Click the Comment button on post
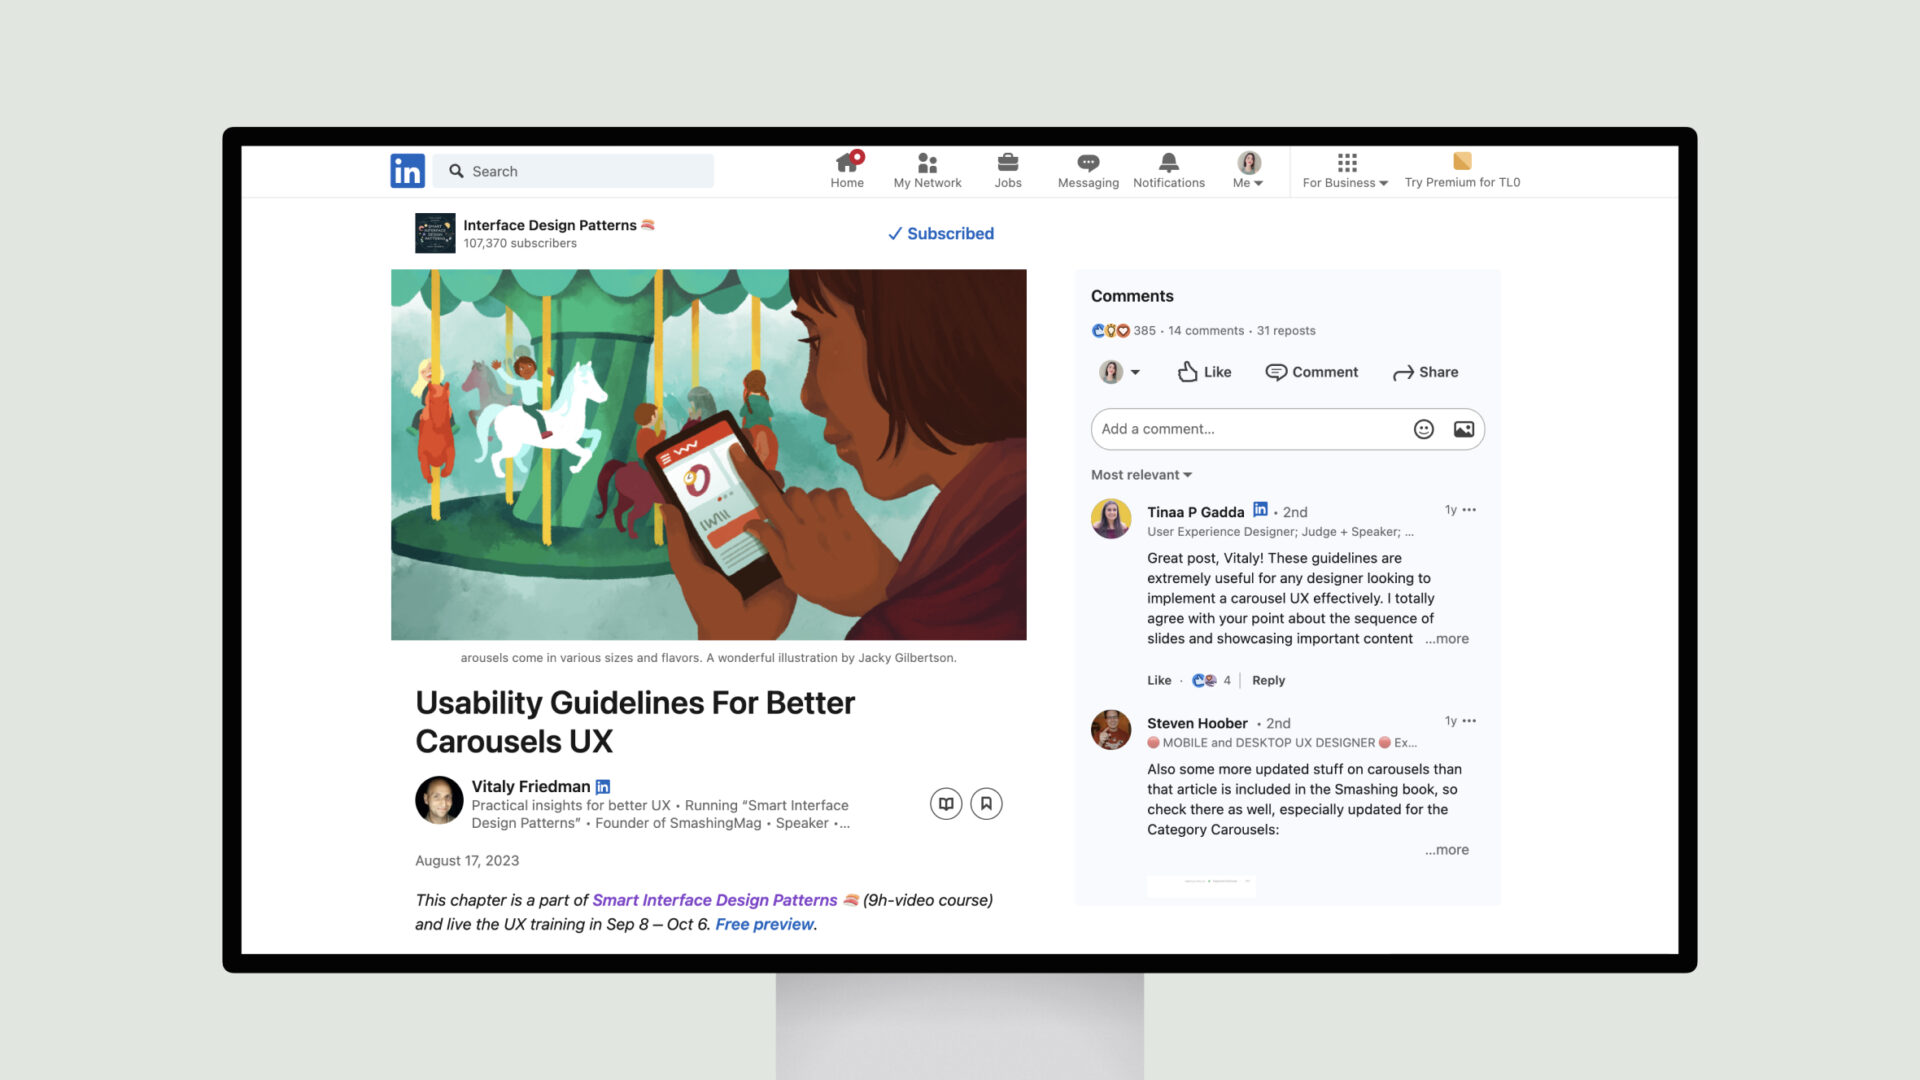This screenshot has height=1080, width=1920. point(1311,372)
